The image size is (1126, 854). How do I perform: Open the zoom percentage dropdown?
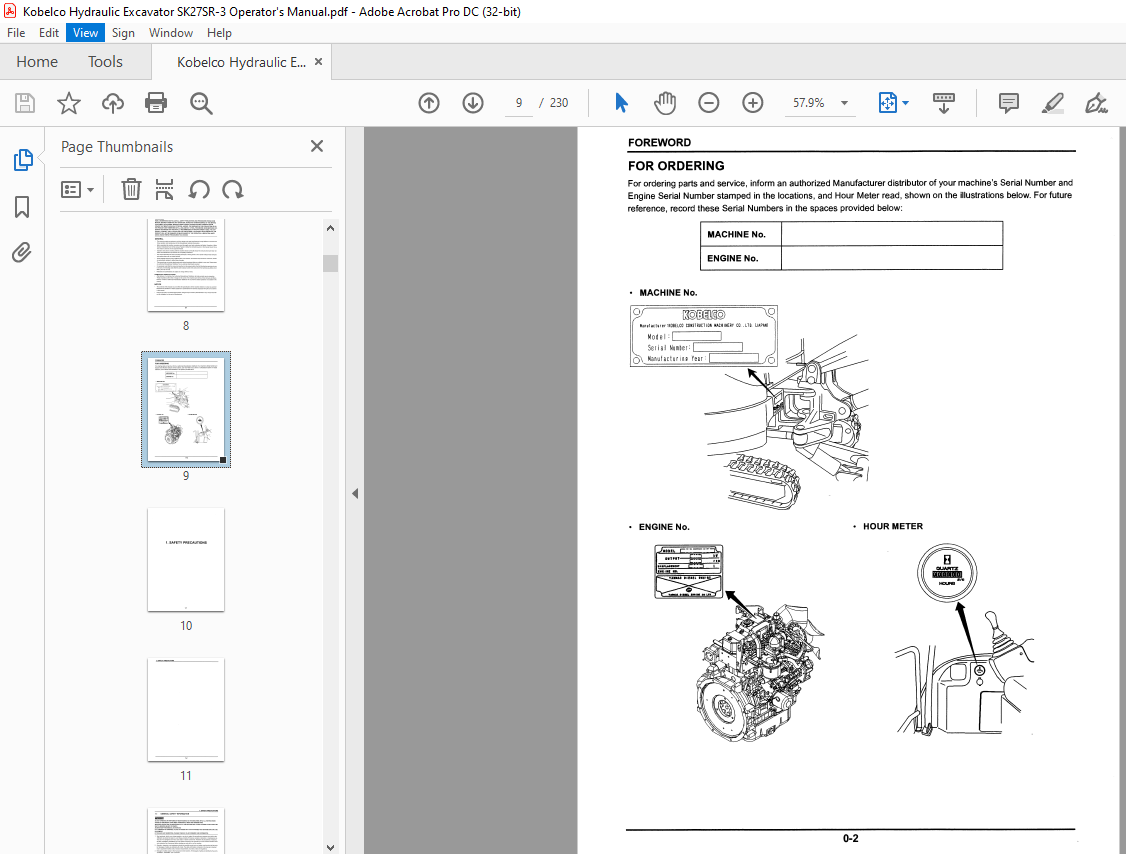pyautogui.click(x=844, y=103)
